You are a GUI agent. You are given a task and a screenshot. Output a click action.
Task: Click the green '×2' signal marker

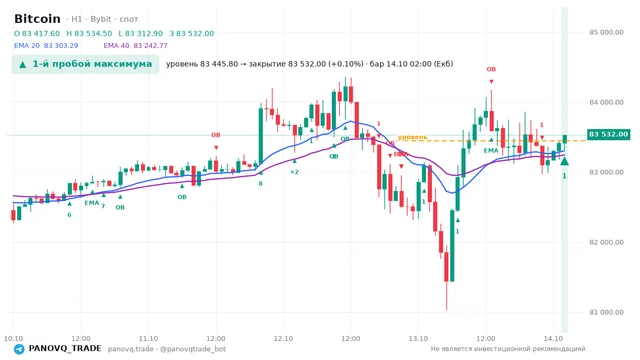coord(294,168)
